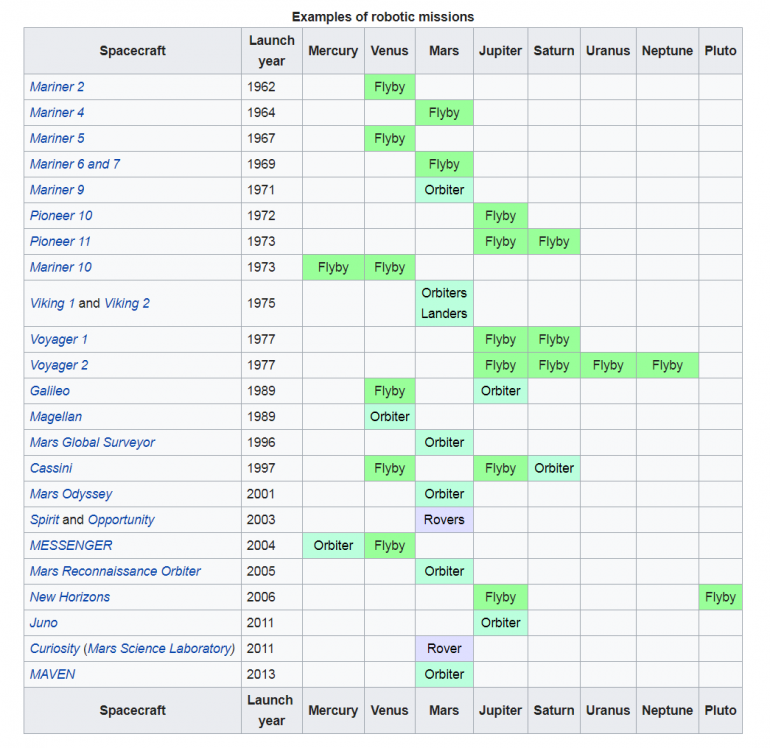Open the Mariner 2 spacecraft link

pyautogui.click(x=57, y=87)
